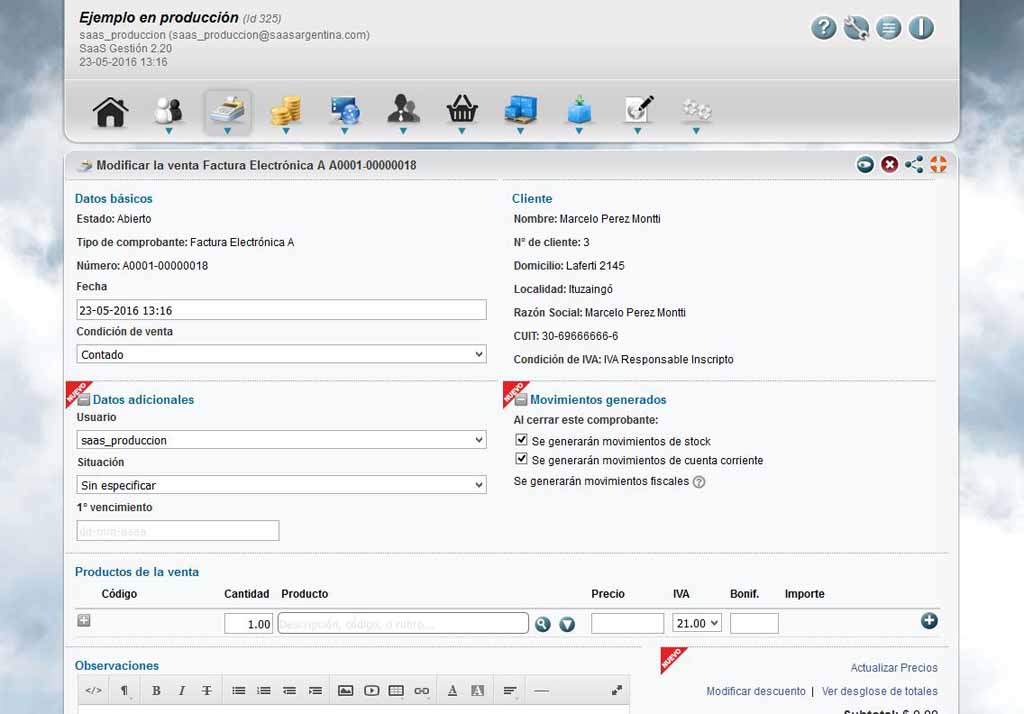Screen dimensions: 1024x714
Task: Open the IVA 21.00 dropdown
Action: point(697,623)
